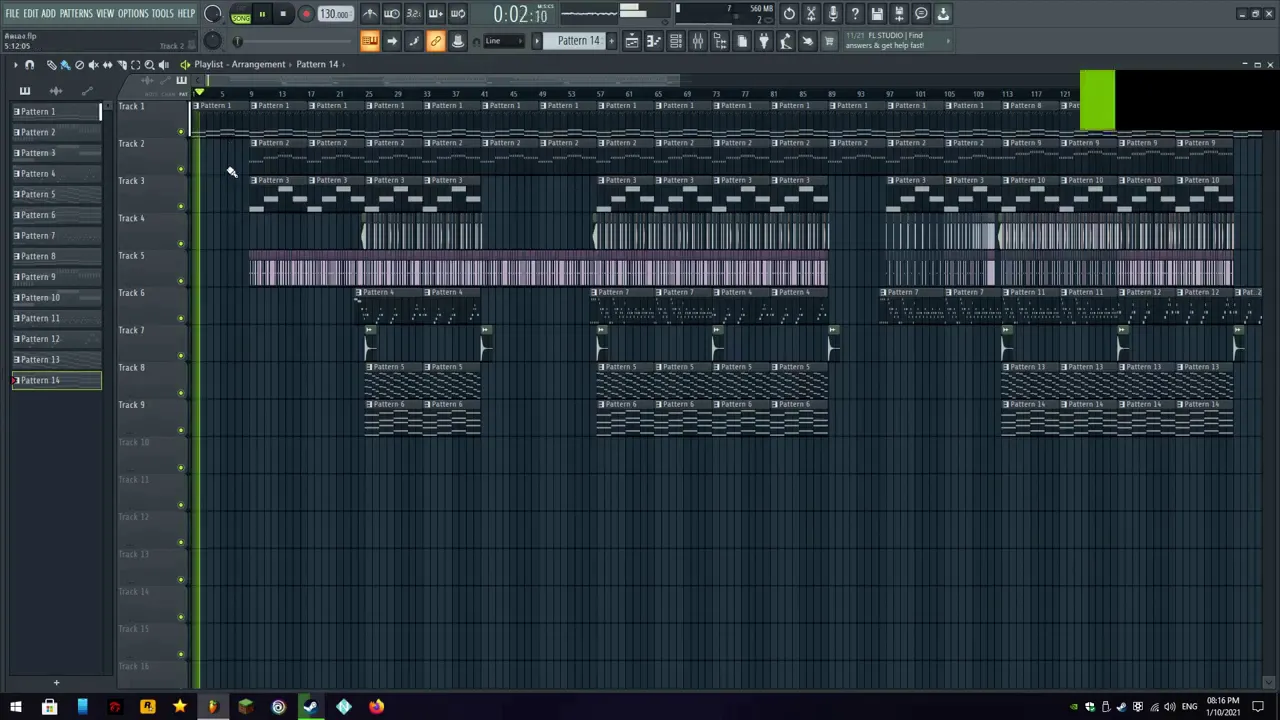The image size is (1280, 720).
Task: Open Steam from the taskbar
Action: click(x=311, y=707)
